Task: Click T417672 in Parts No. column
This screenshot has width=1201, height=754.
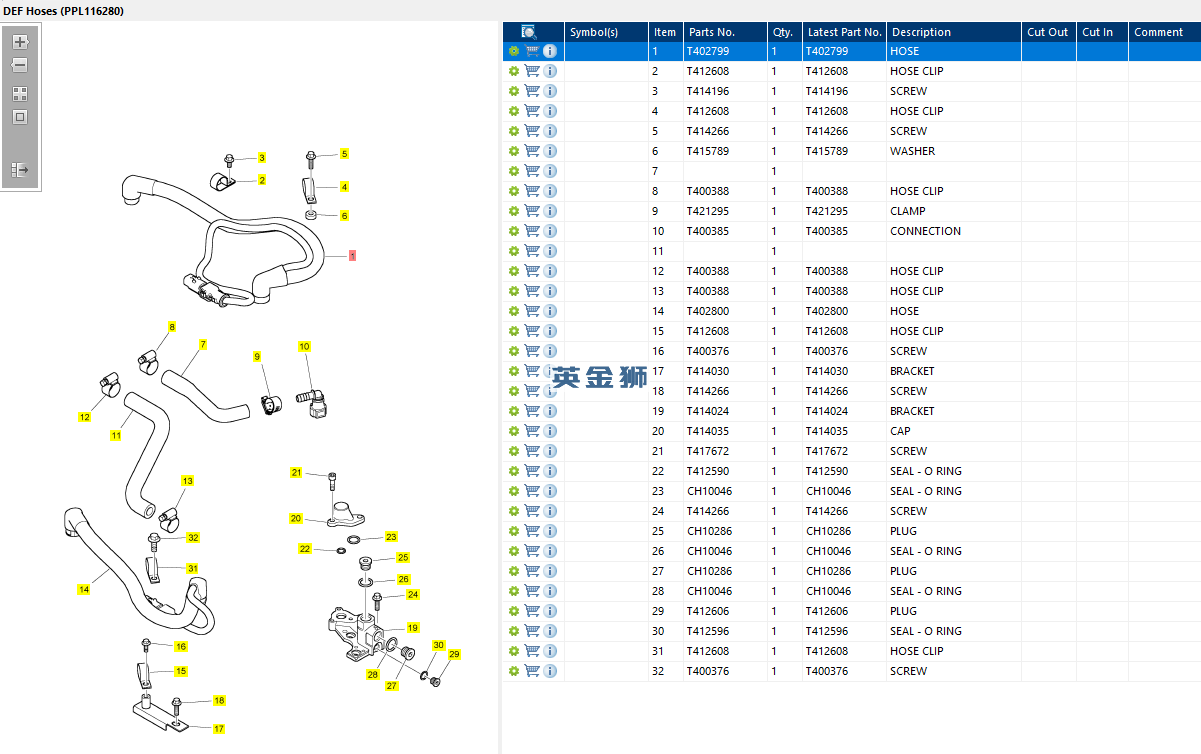Action: coord(708,451)
